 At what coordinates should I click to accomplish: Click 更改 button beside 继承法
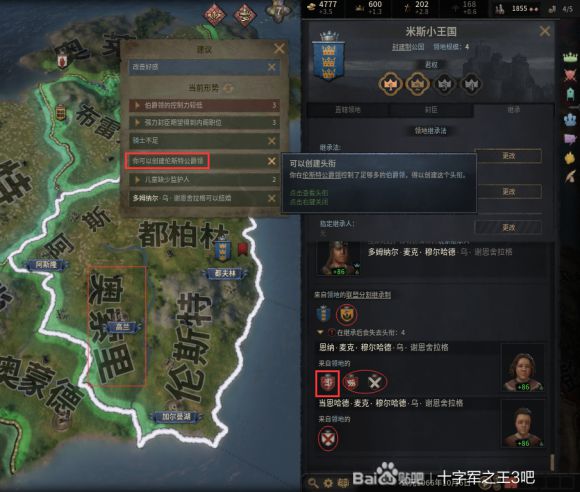tap(508, 156)
